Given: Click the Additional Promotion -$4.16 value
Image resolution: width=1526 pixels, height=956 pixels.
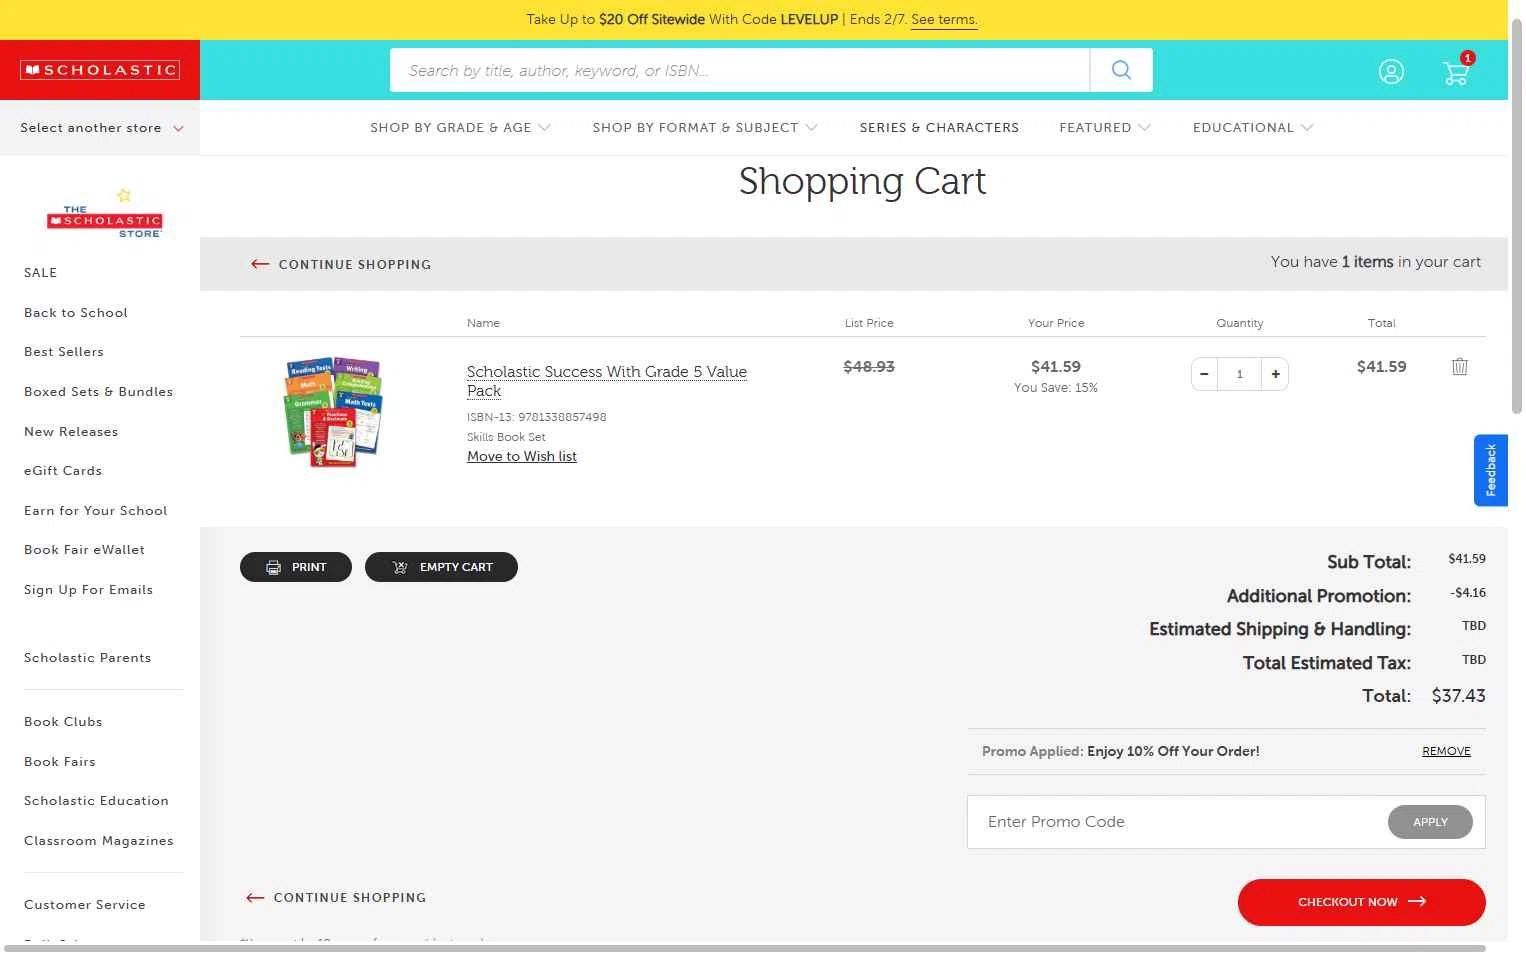Looking at the screenshot, I should [1468, 593].
